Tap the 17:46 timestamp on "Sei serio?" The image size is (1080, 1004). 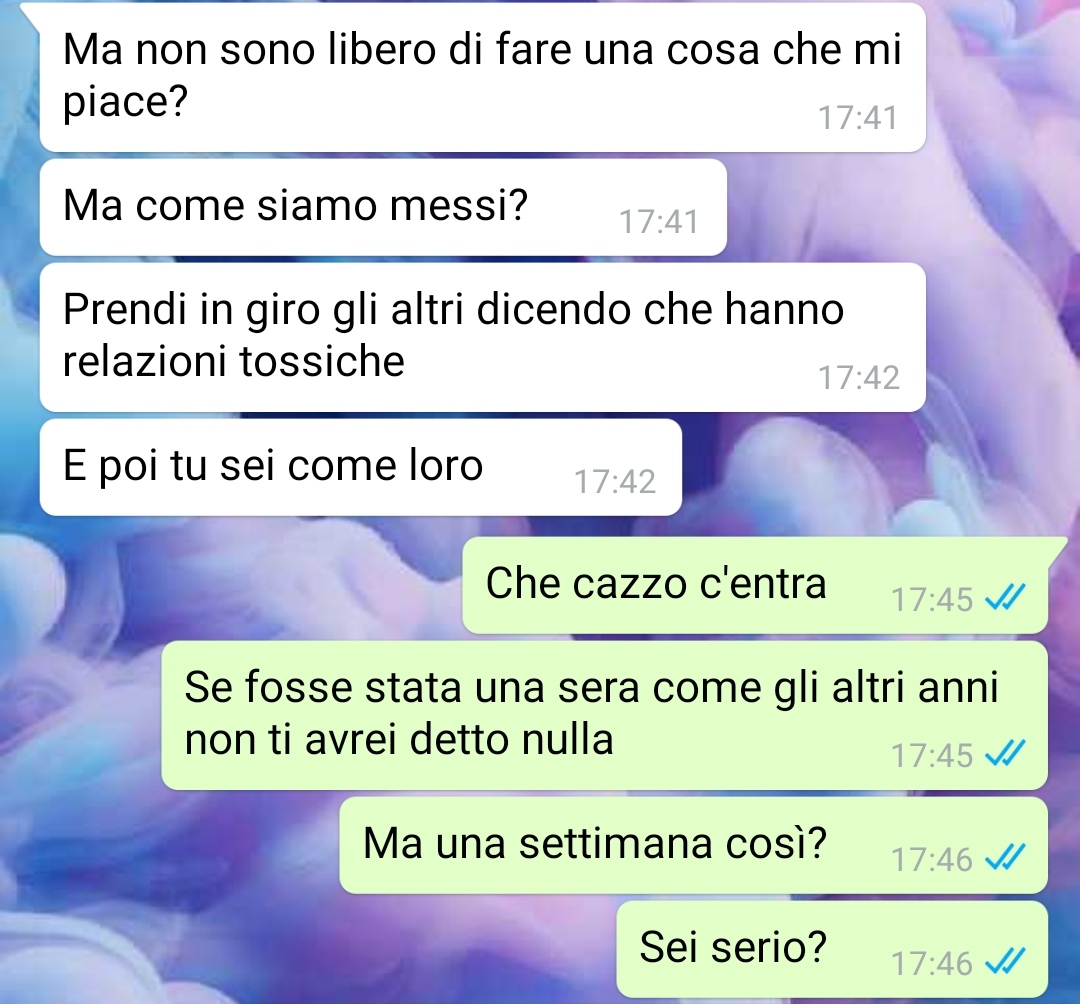click(x=932, y=963)
